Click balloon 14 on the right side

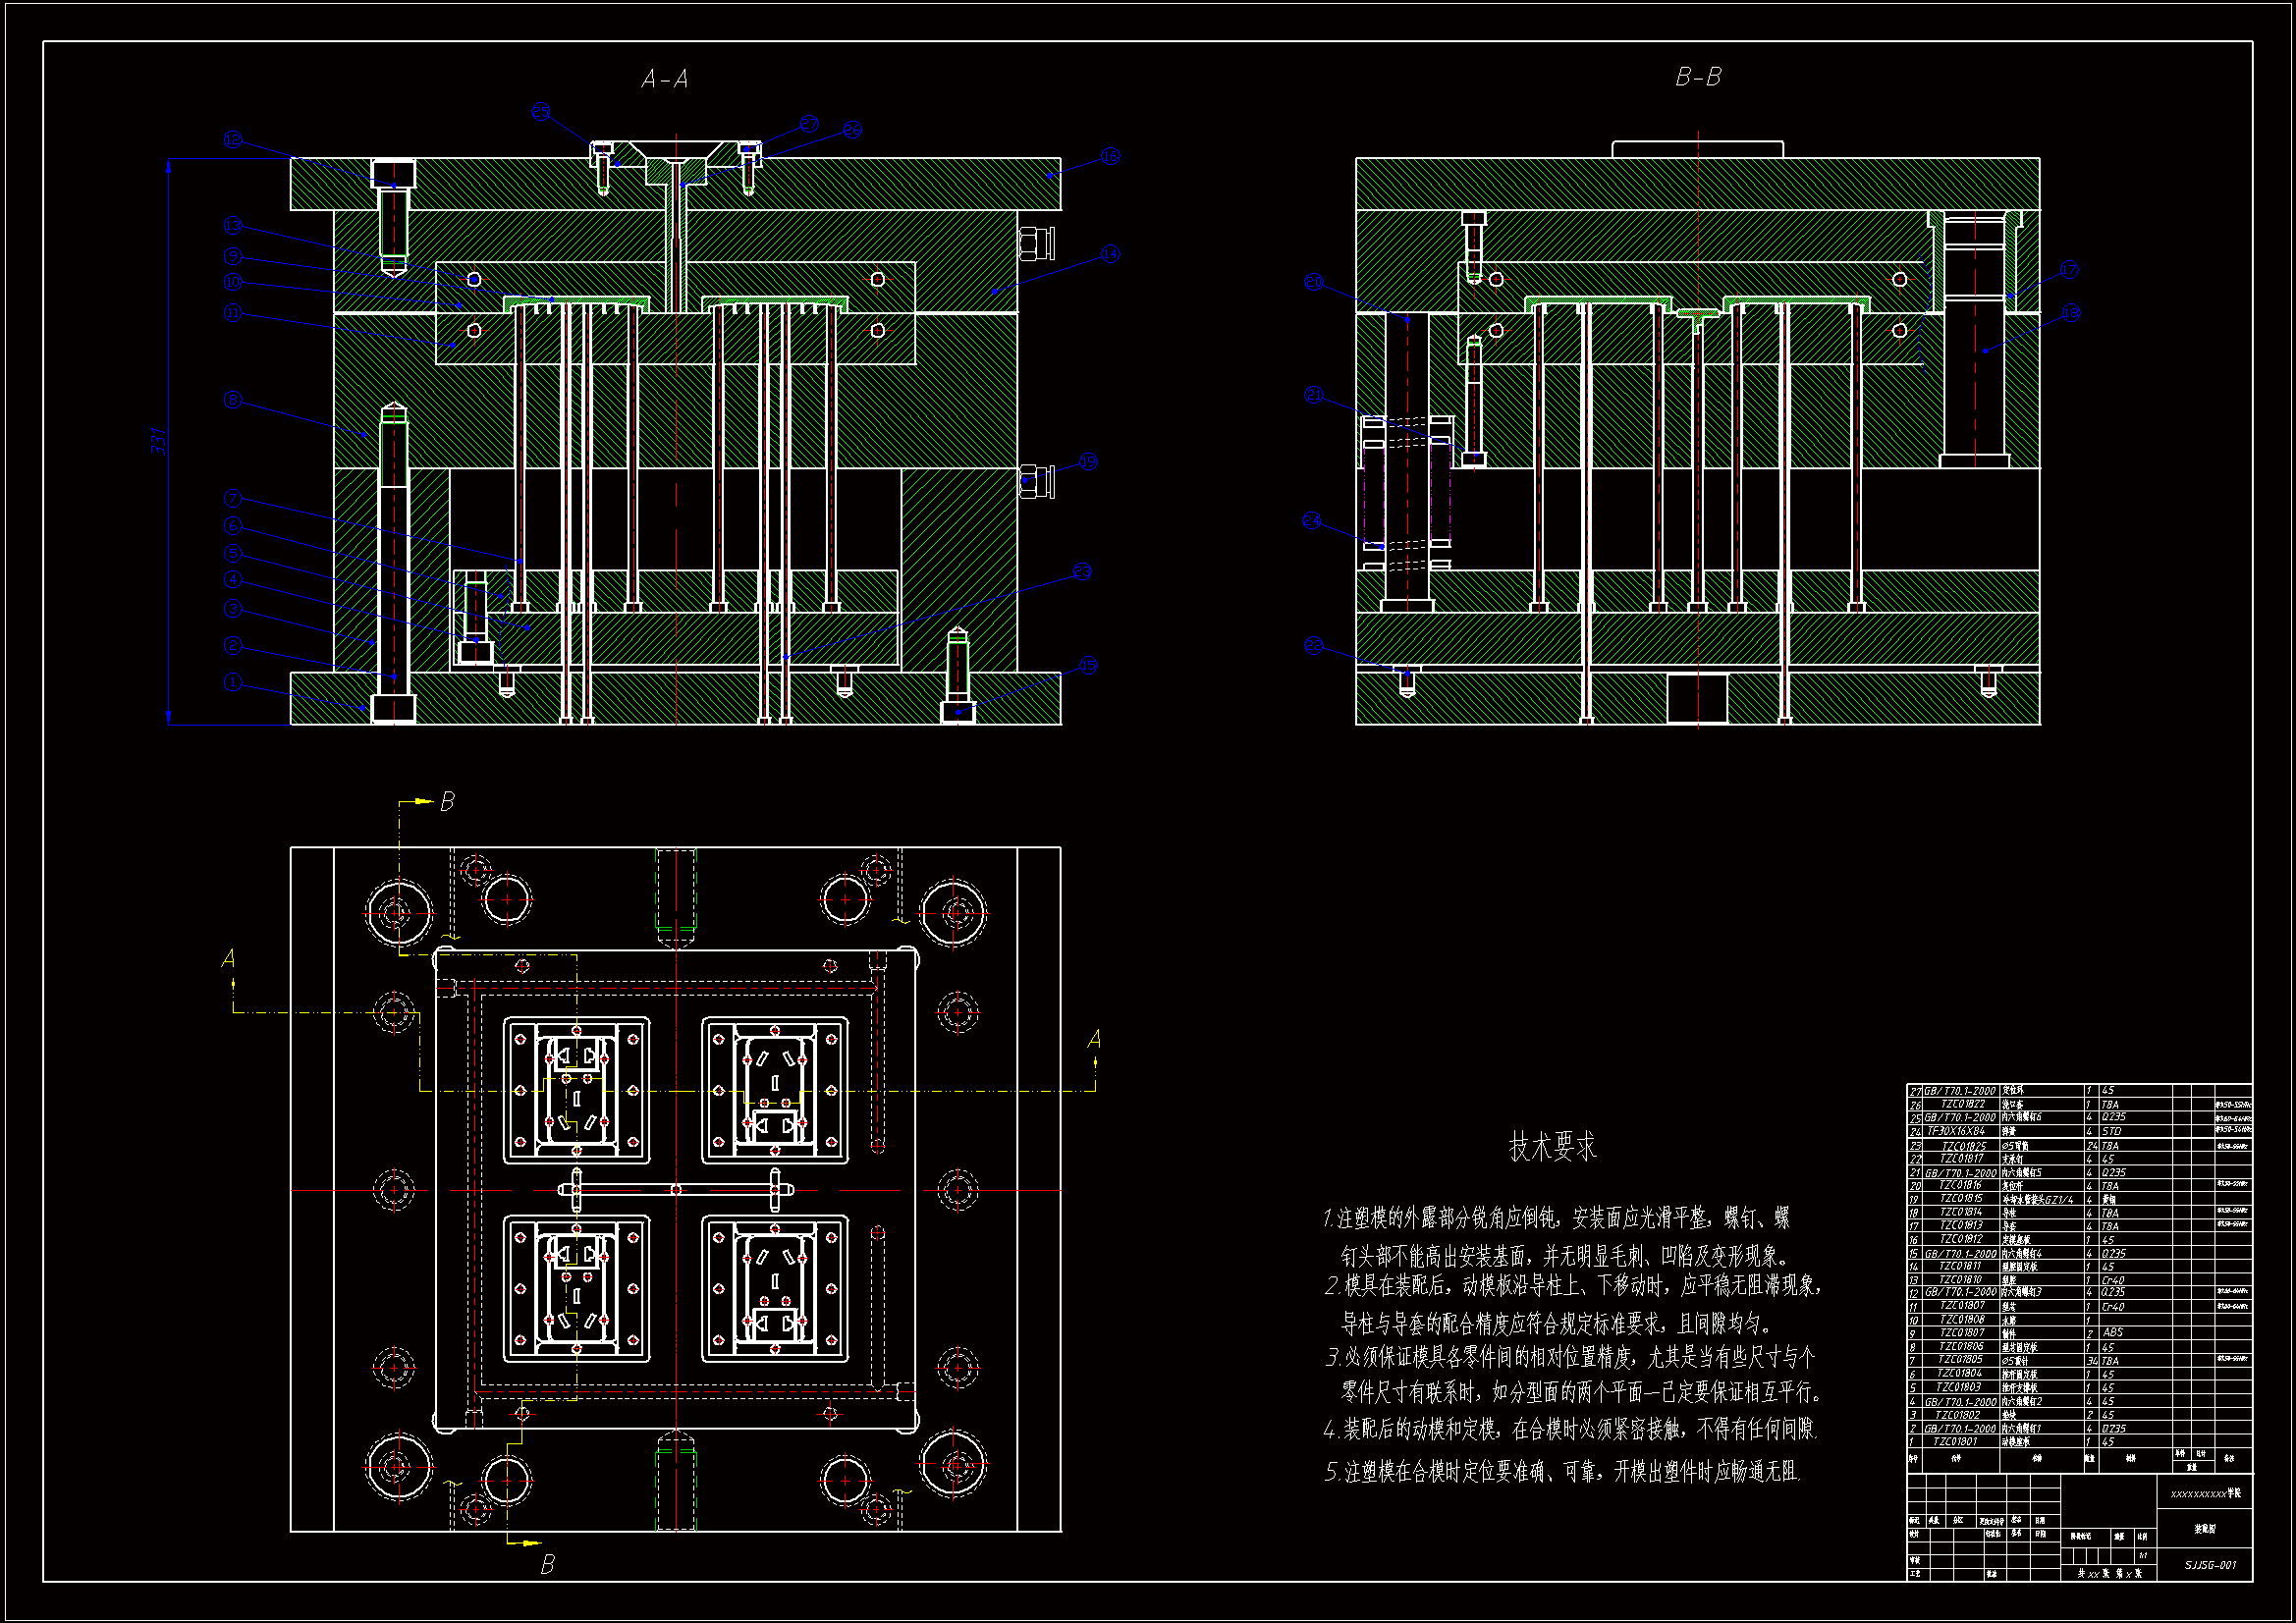pos(1111,254)
